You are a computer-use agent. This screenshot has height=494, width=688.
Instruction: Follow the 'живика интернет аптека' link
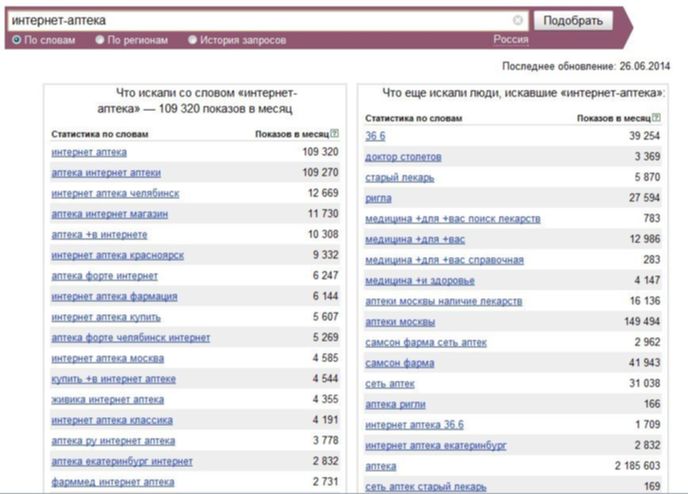(x=108, y=400)
